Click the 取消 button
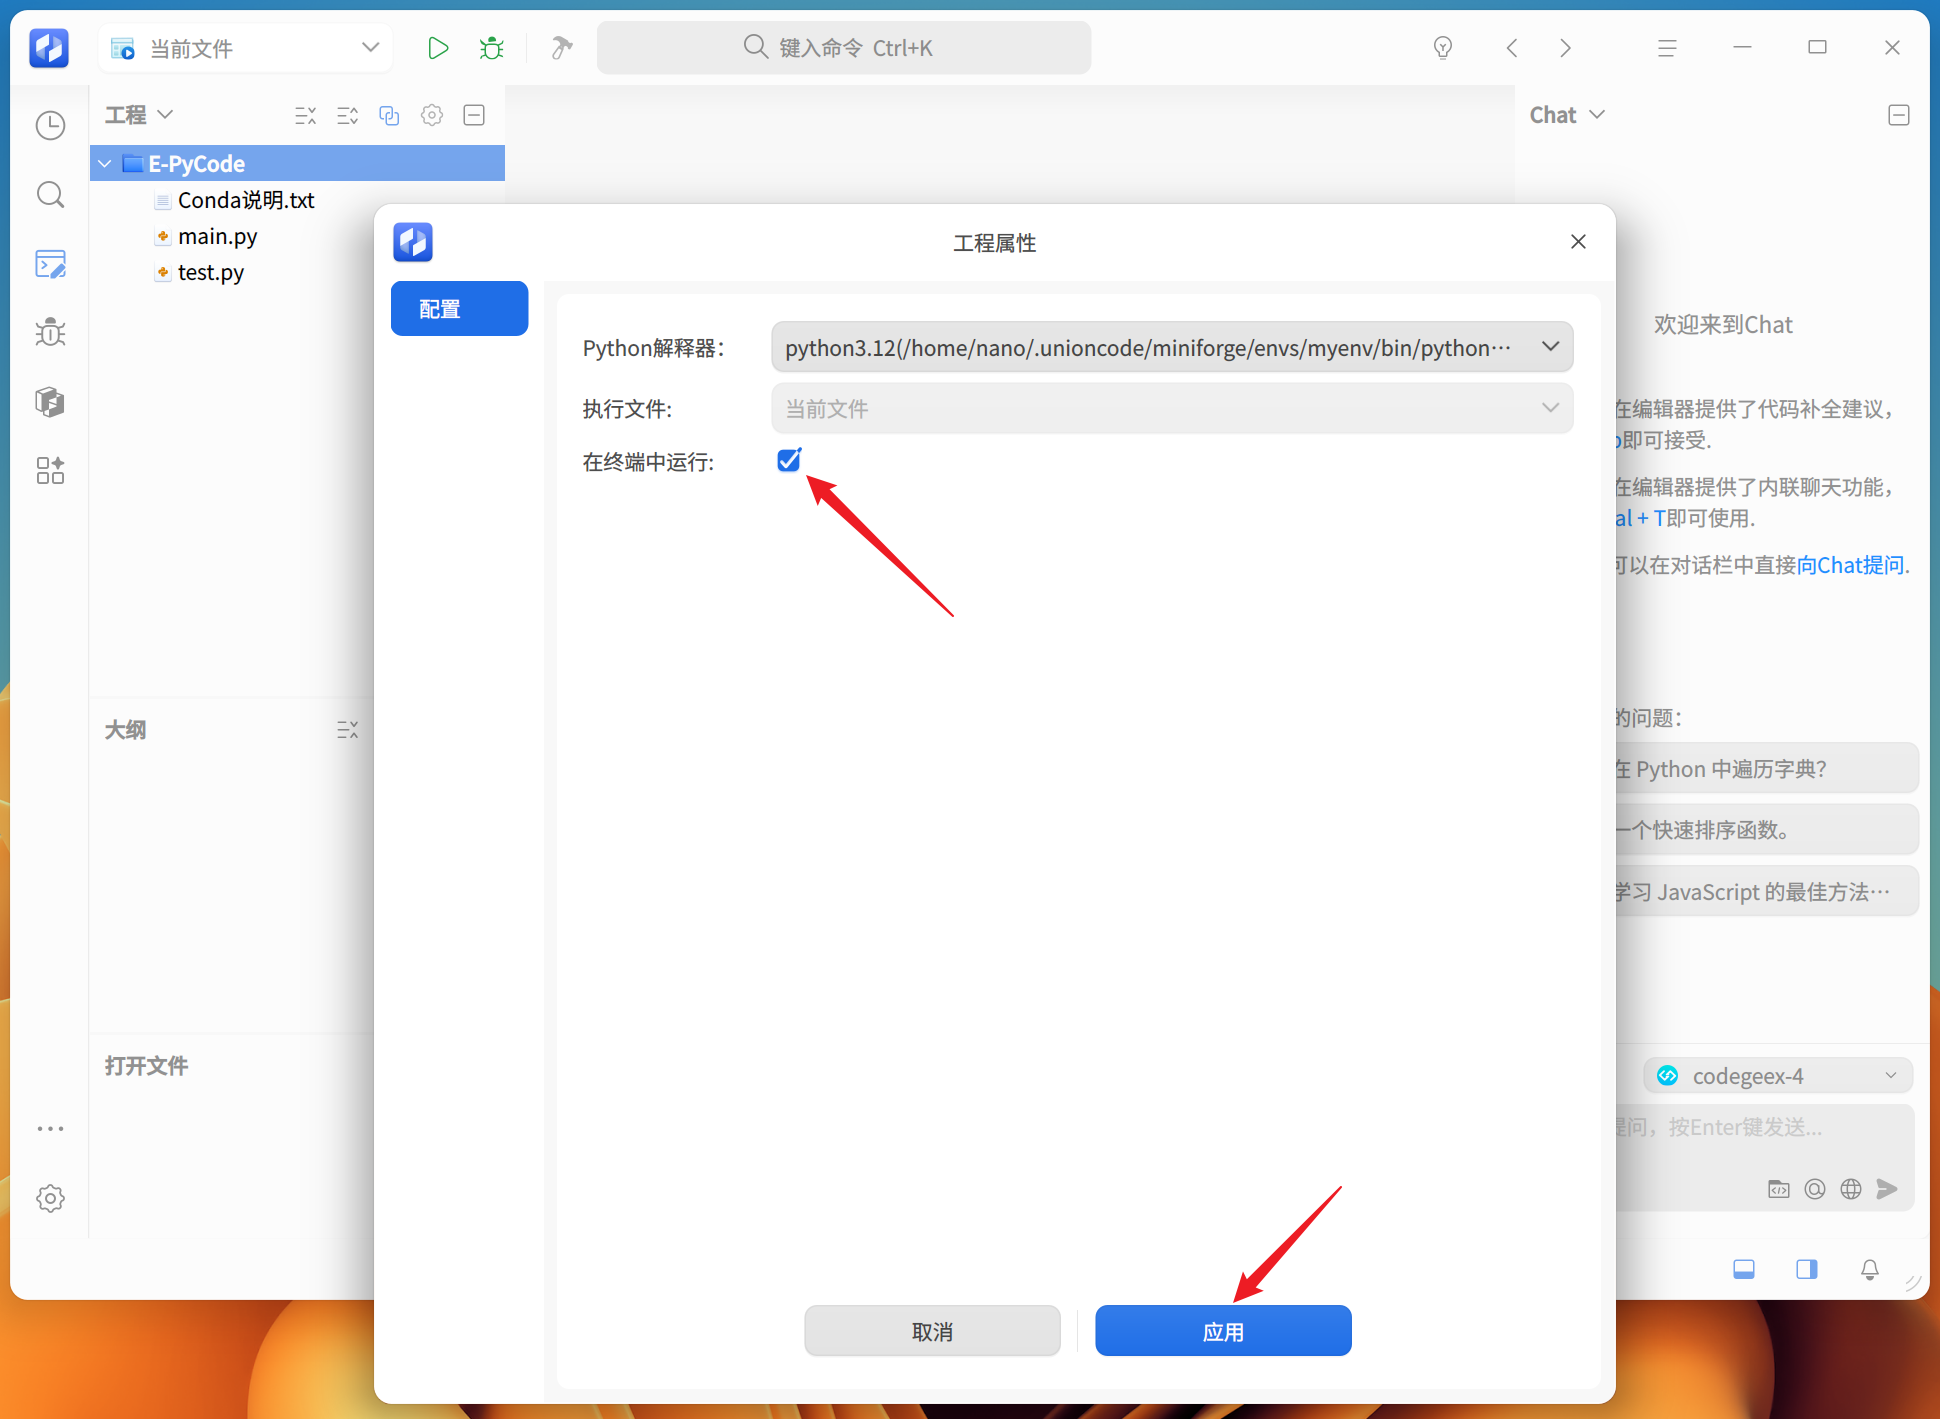The image size is (1940, 1419). coord(932,1331)
